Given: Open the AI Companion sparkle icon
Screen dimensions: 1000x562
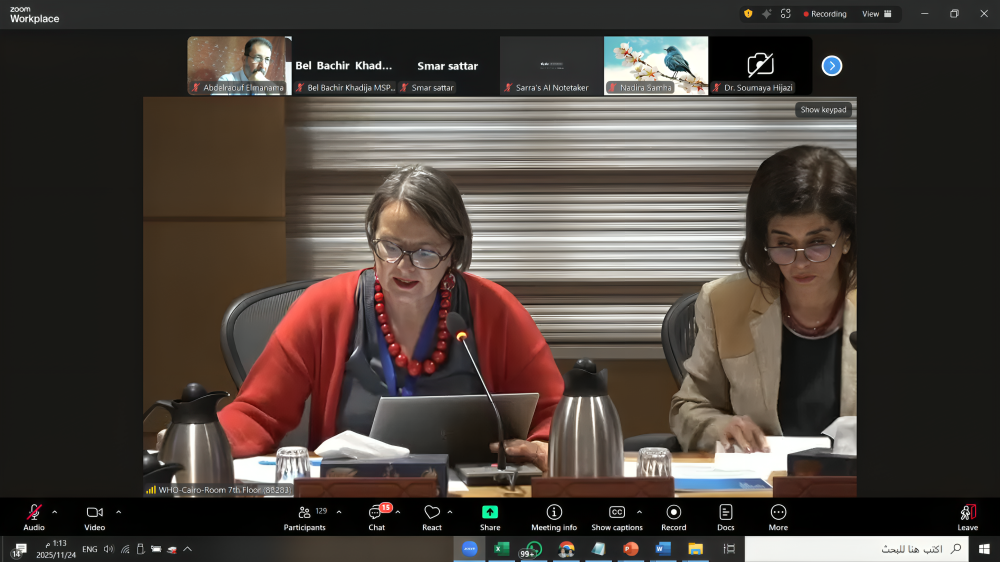Looking at the screenshot, I should pos(767,13).
